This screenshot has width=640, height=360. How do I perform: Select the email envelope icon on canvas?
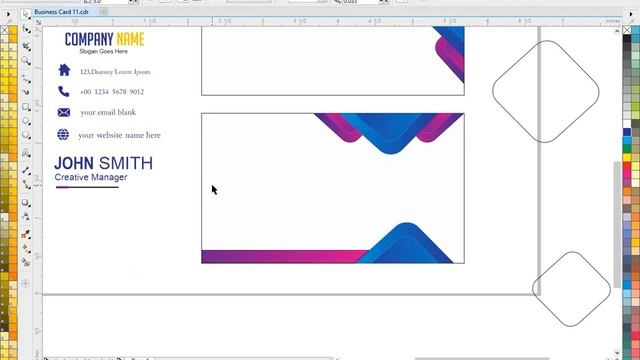(x=64, y=112)
